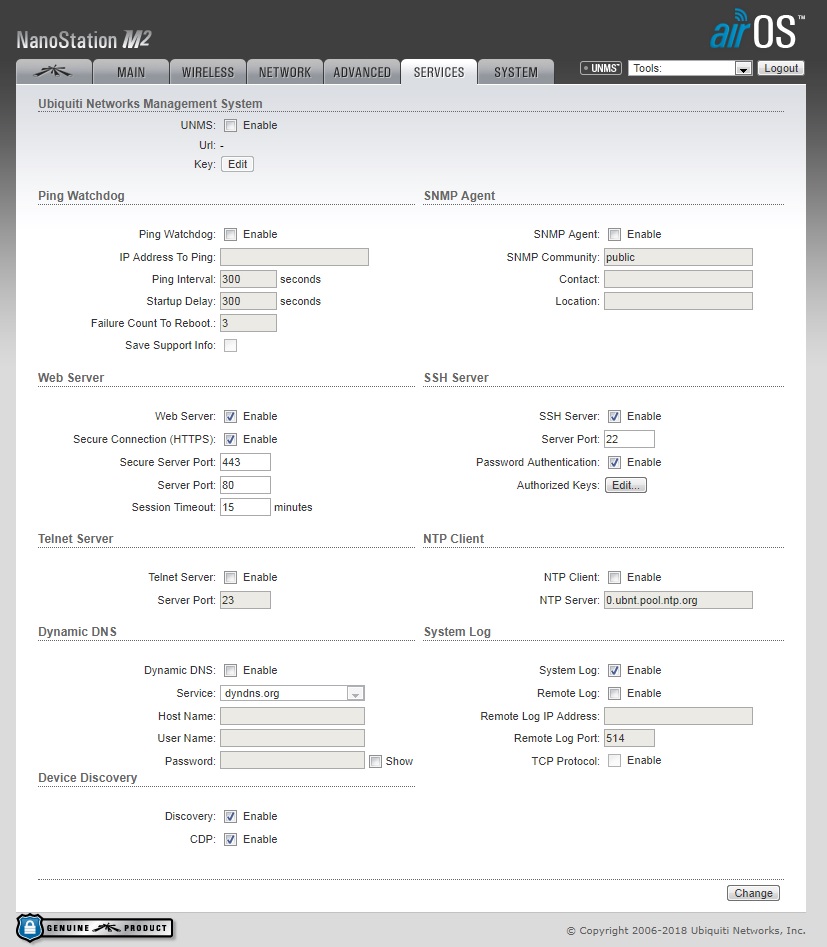Enable the Remote Log checkbox
The width and height of the screenshot is (827, 947).
pyautogui.click(x=614, y=693)
